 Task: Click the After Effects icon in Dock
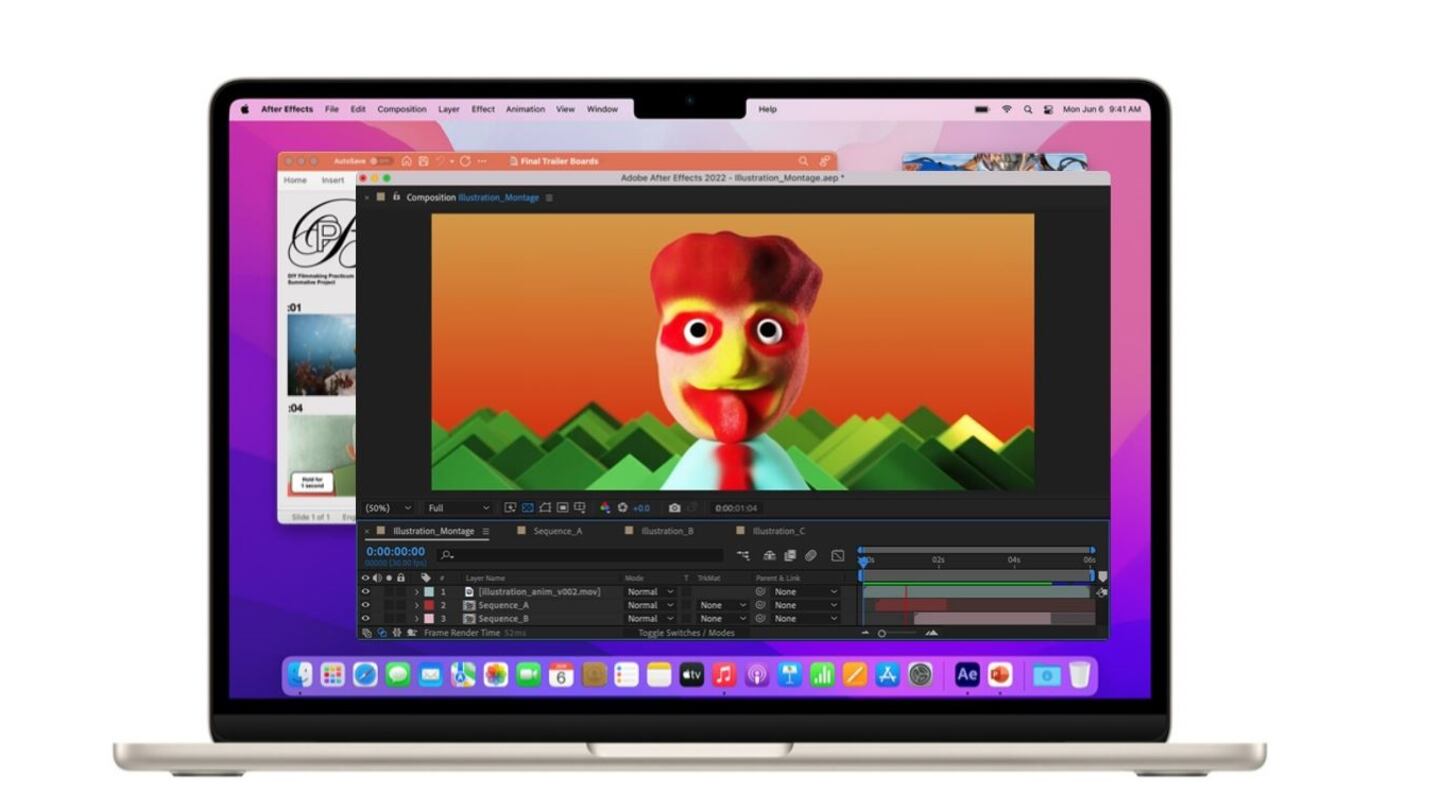click(x=966, y=675)
